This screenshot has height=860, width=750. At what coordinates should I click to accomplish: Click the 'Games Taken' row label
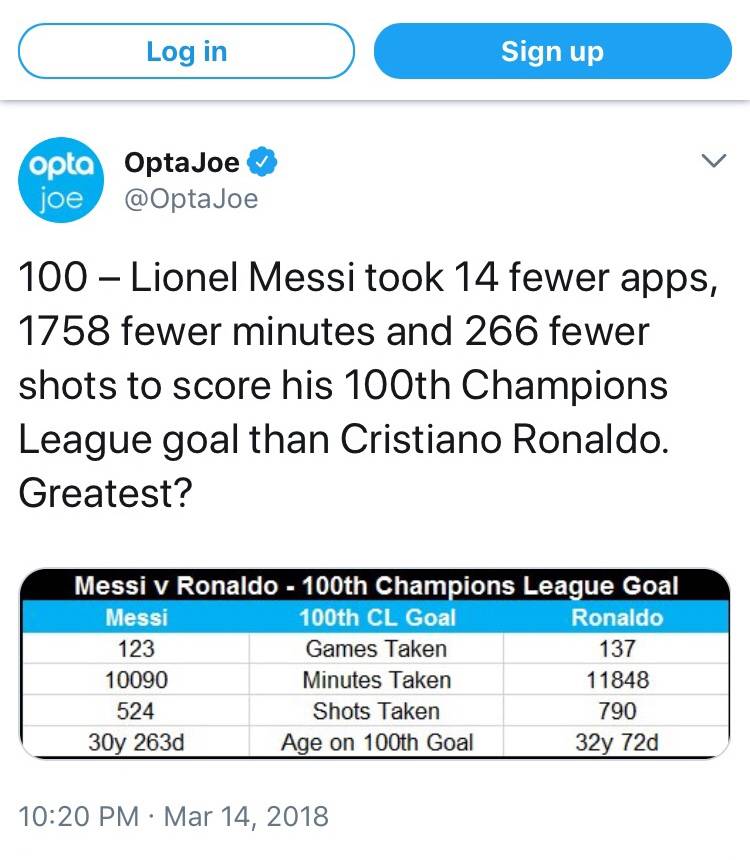376,649
